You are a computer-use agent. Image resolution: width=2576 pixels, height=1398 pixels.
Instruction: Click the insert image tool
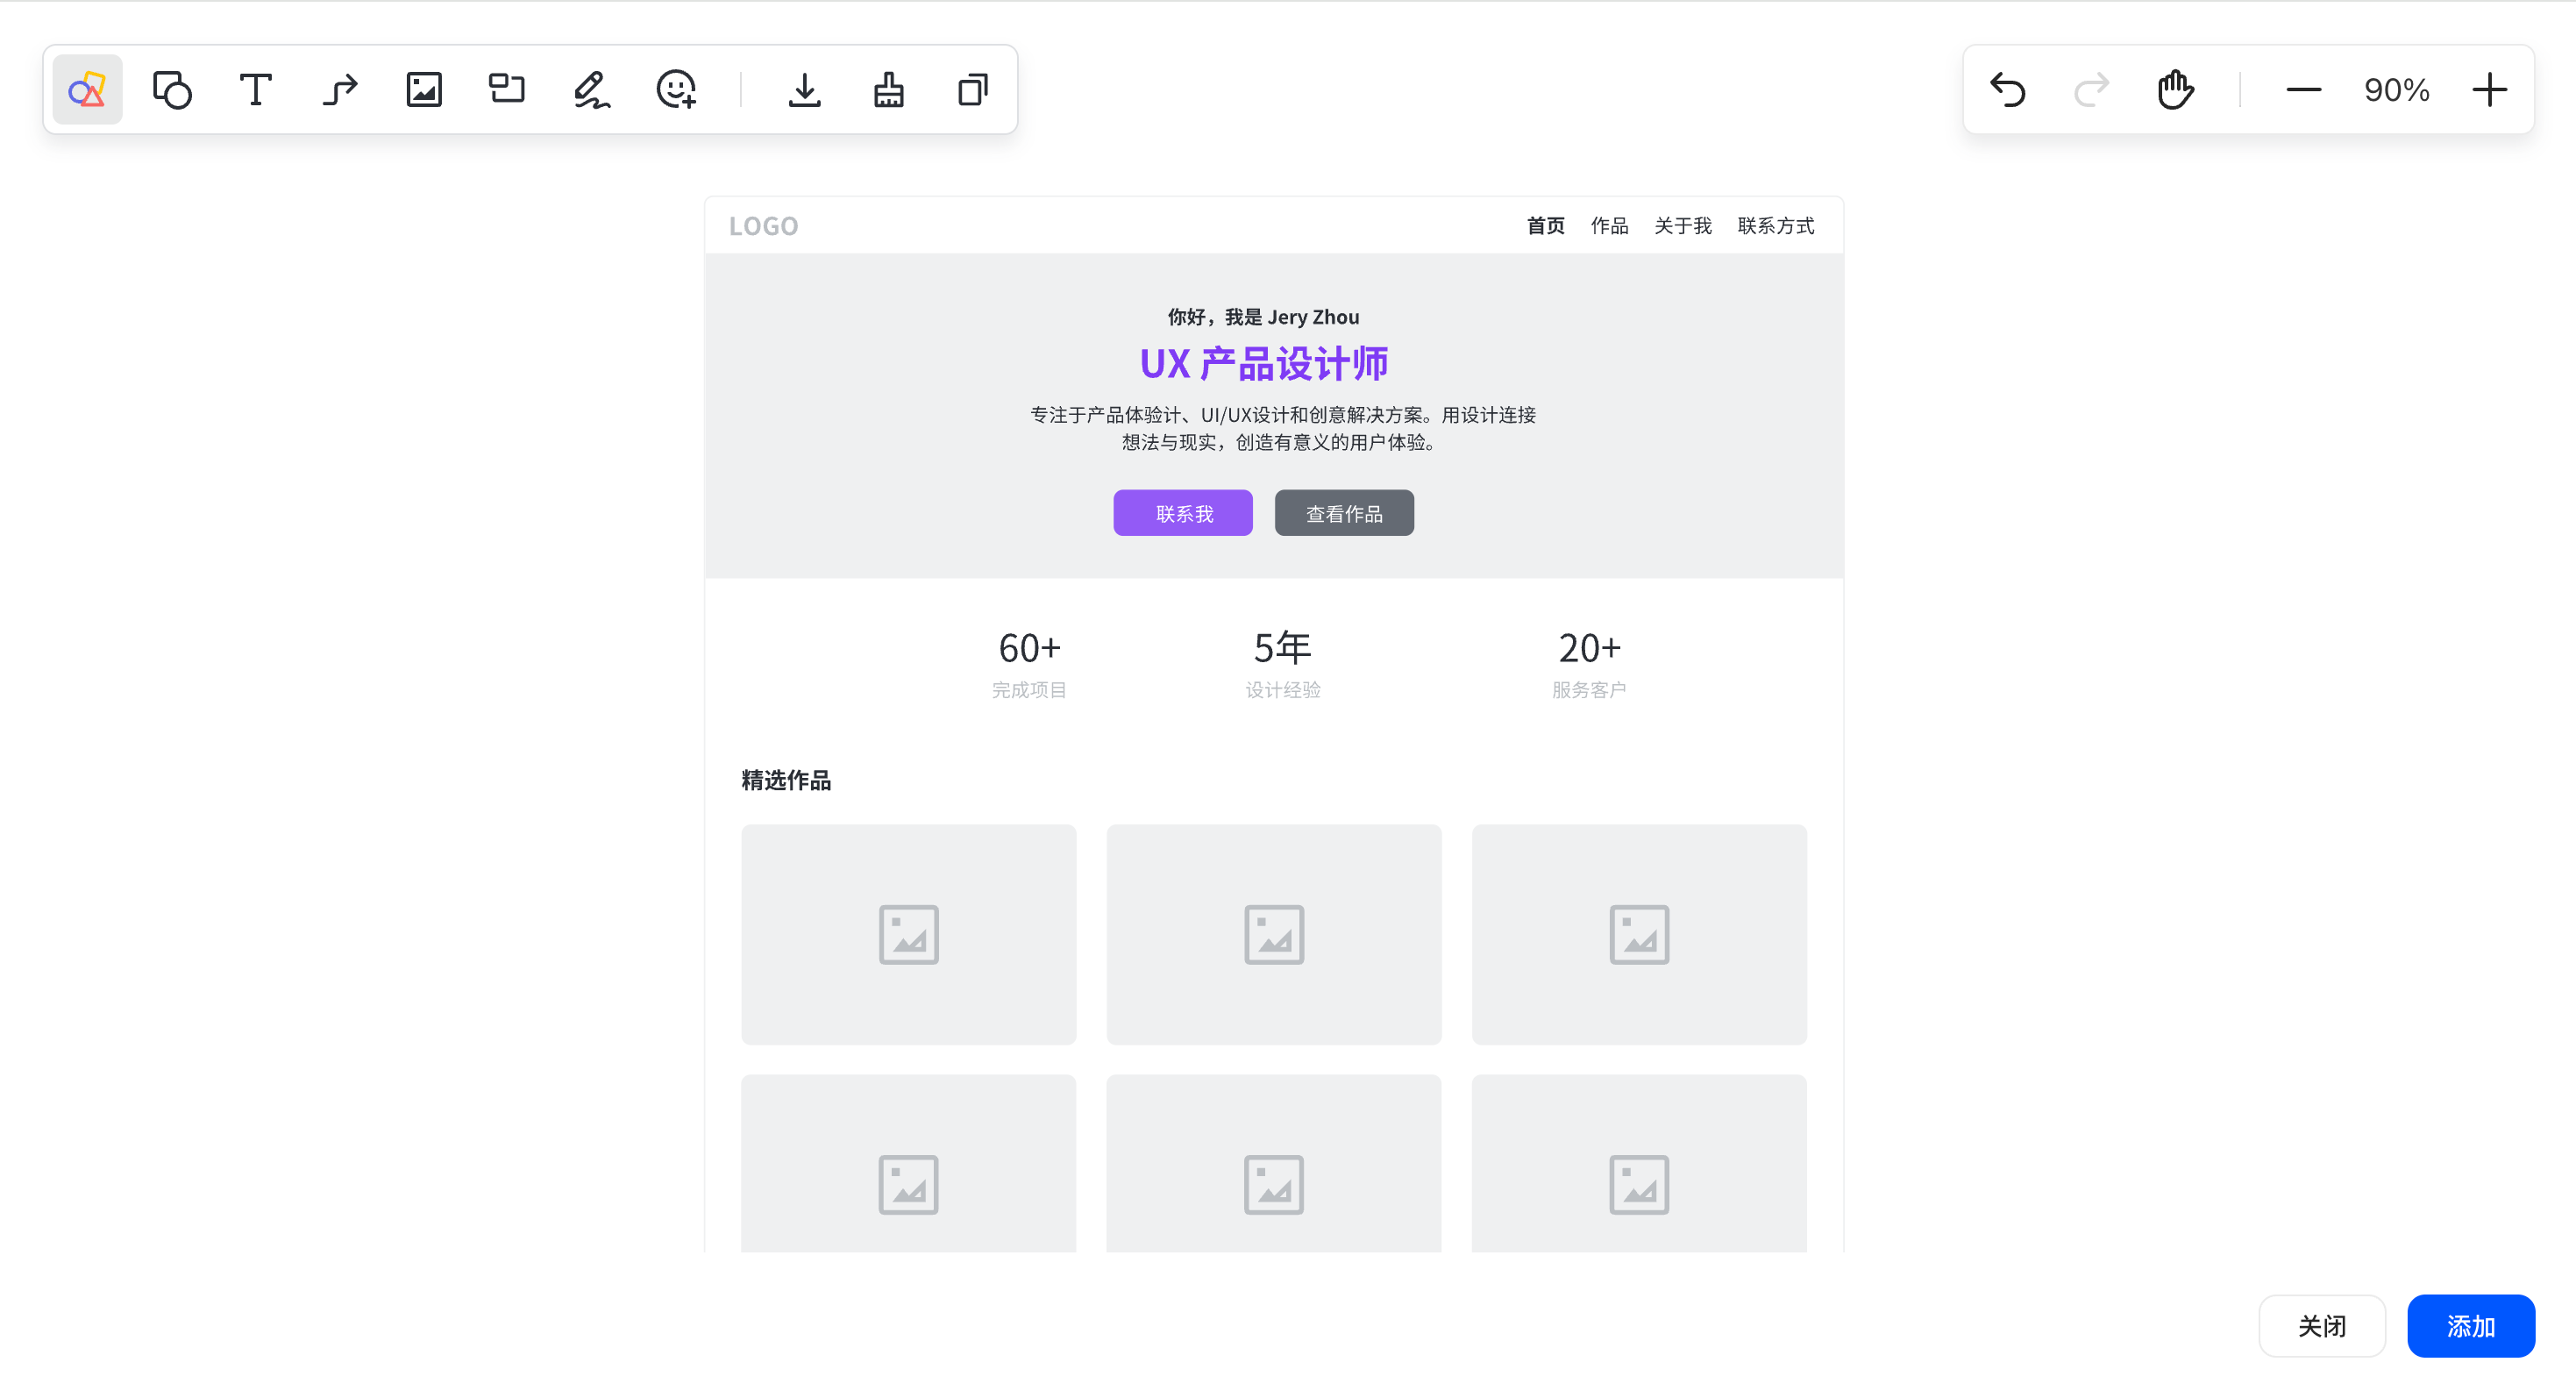pyautogui.click(x=424, y=90)
